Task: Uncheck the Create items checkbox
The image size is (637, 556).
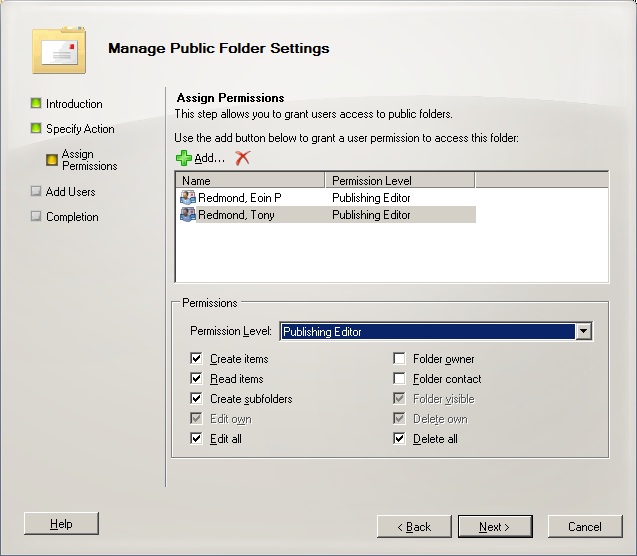Action: [196, 359]
